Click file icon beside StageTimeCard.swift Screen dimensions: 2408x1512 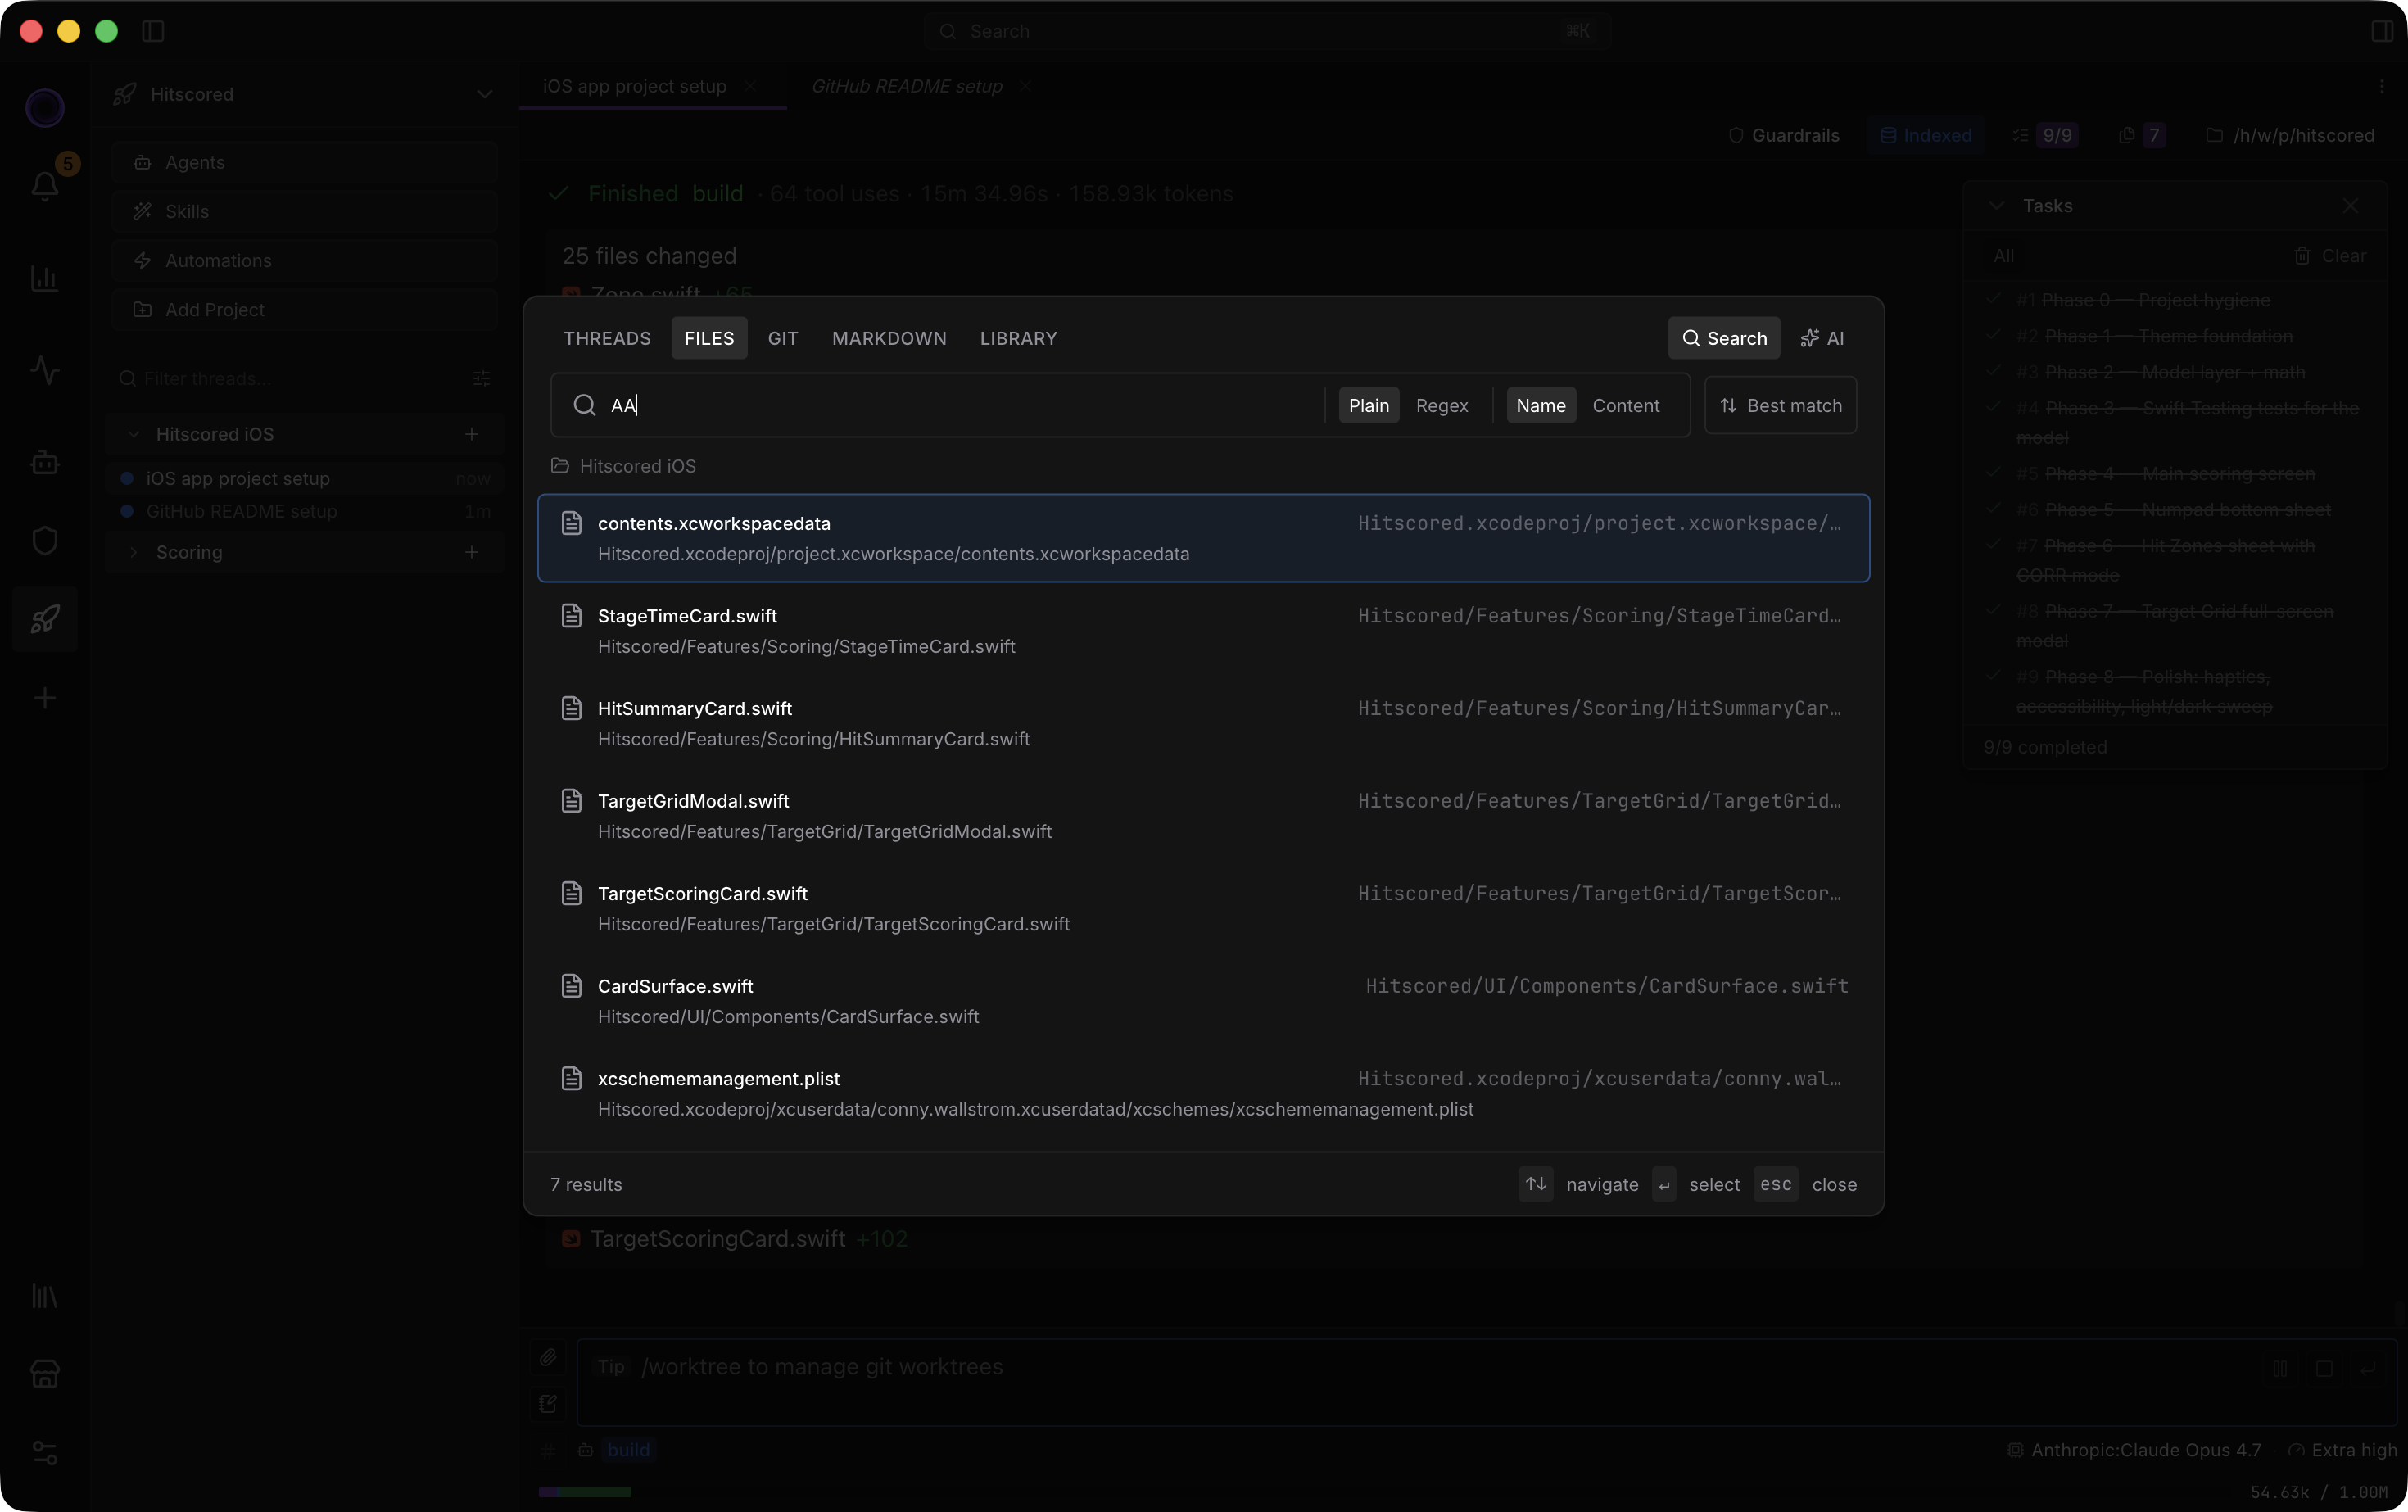[x=571, y=616]
